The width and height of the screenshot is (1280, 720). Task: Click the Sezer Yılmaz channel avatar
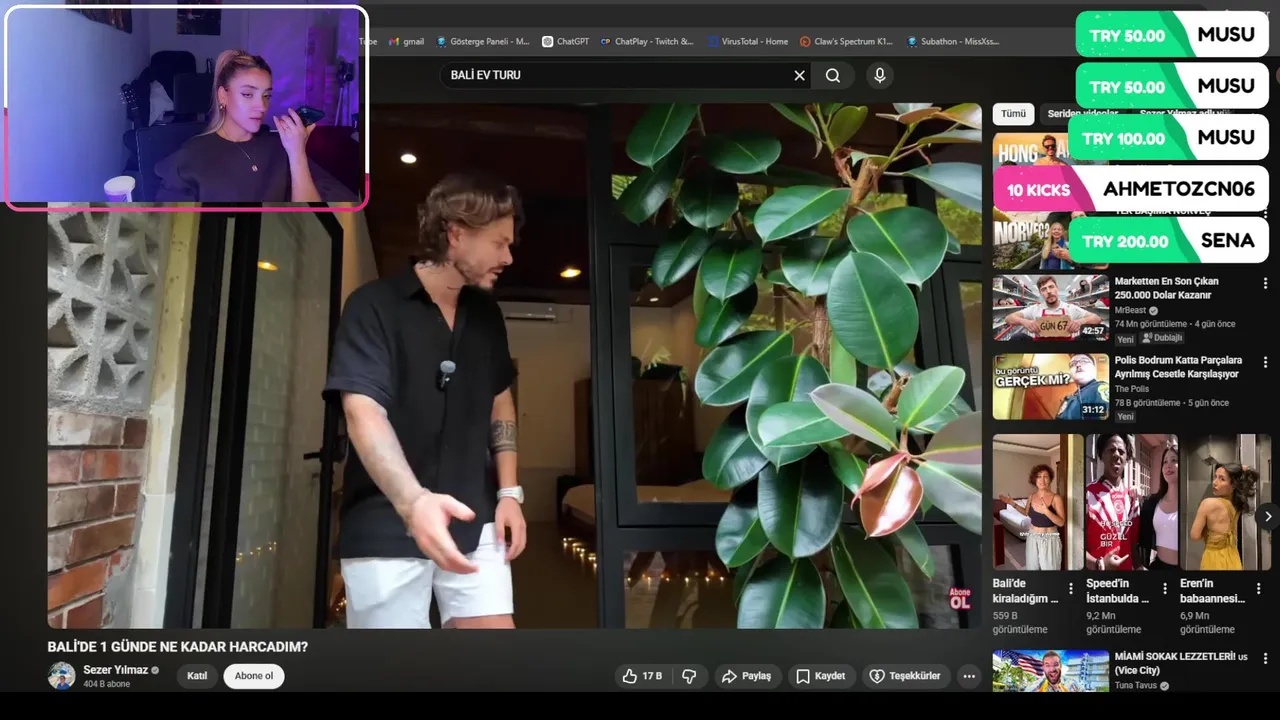tap(62, 676)
